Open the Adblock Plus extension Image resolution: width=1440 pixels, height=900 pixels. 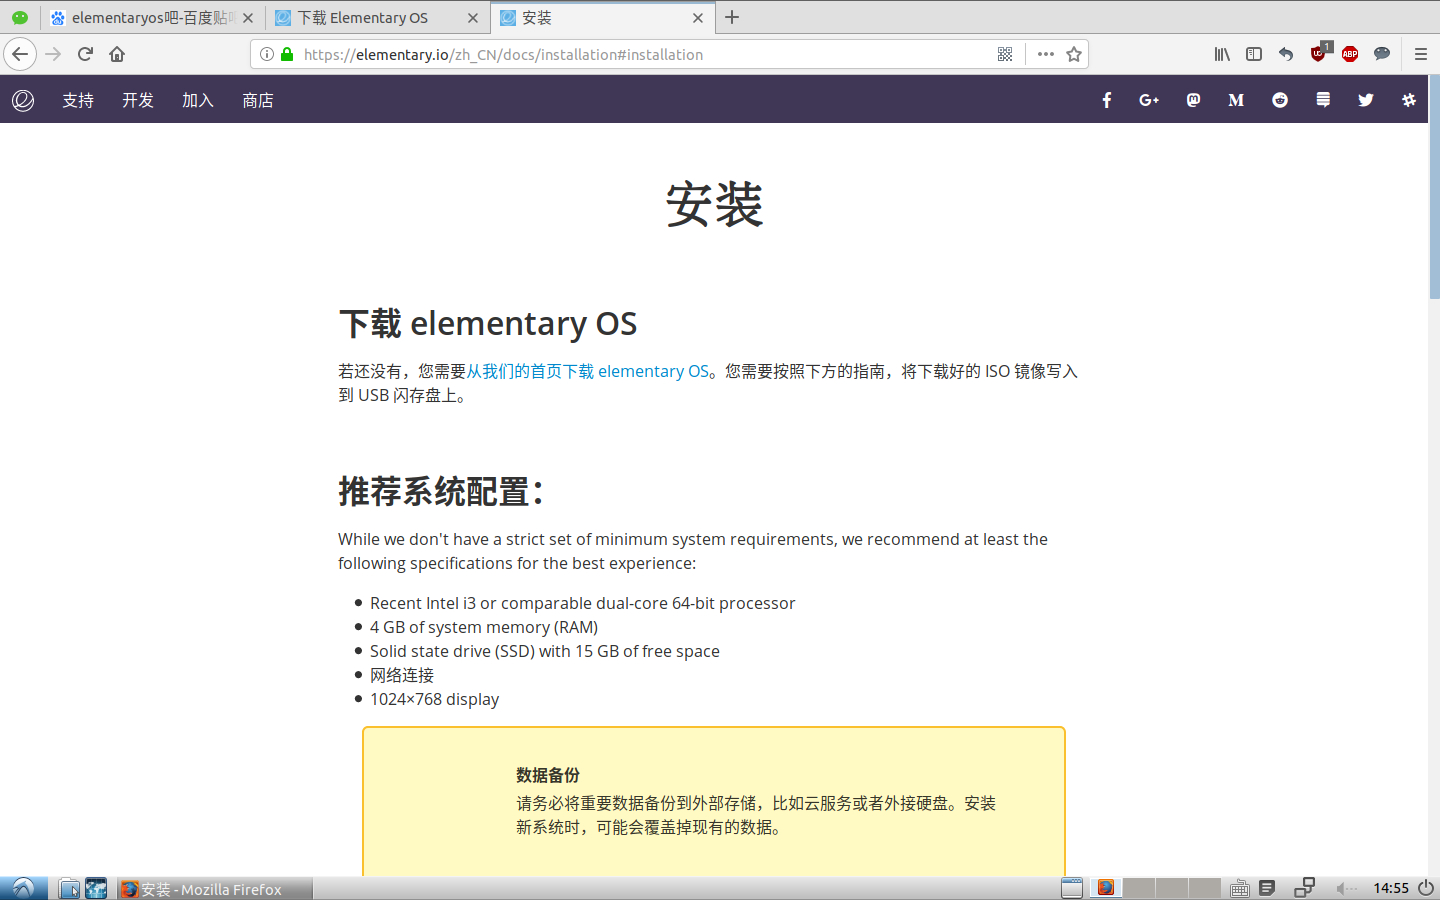pyautogui.click(x=1350, y=54)
